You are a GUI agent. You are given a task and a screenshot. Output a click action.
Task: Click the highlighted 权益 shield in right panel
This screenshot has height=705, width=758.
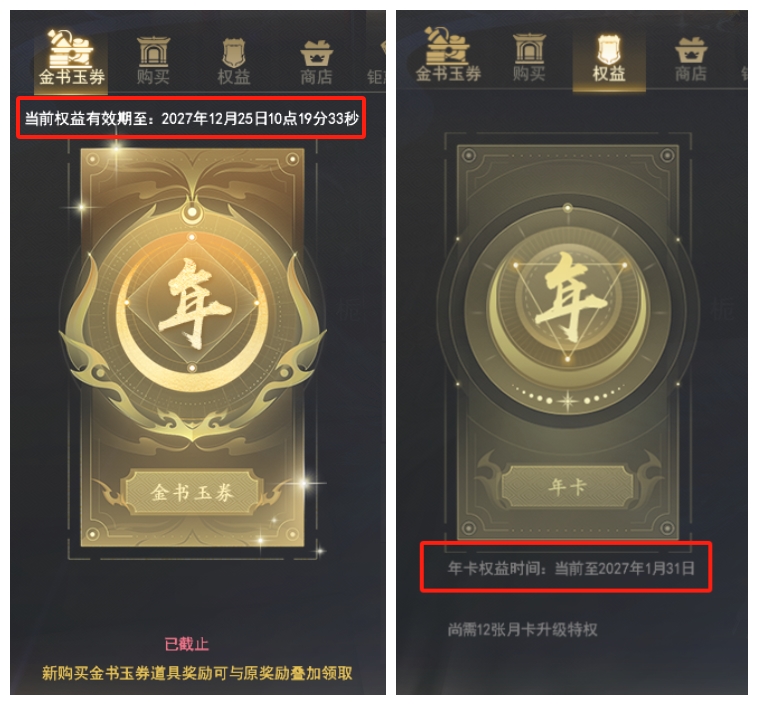pyautogui.click(x=609, y=49)
